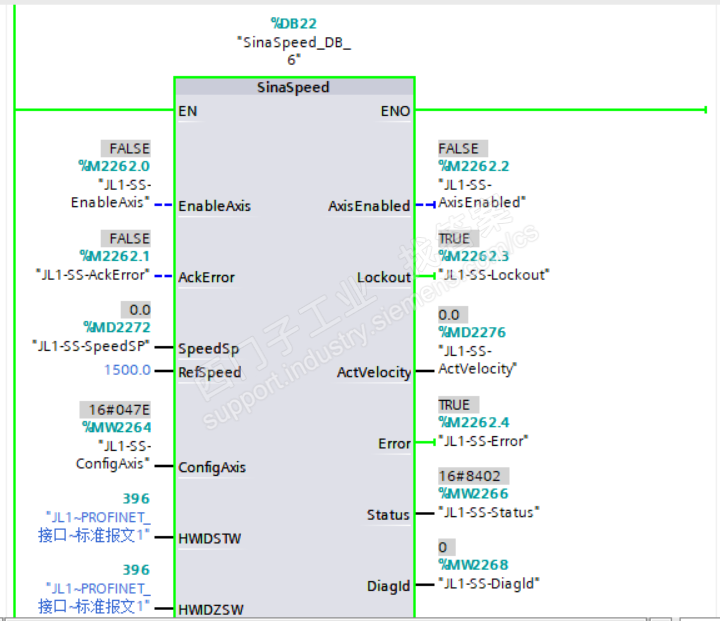720x621 pixels.
Task: Select the SinaSpeed block title
Action: [x=293, y=87]
